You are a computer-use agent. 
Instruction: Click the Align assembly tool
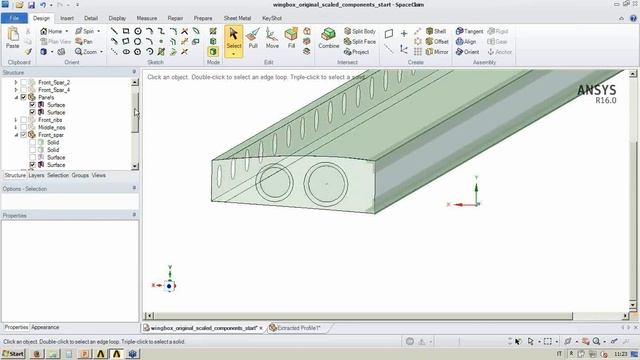(x=466, y=42)
